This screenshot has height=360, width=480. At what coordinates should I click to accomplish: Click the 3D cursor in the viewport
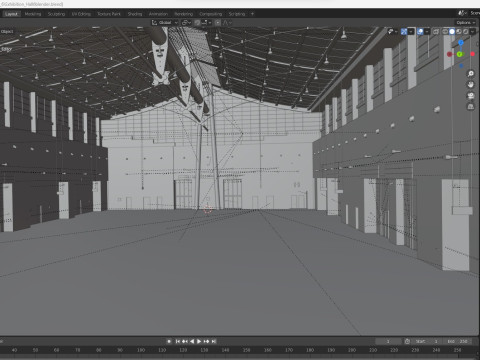point(208,210)
